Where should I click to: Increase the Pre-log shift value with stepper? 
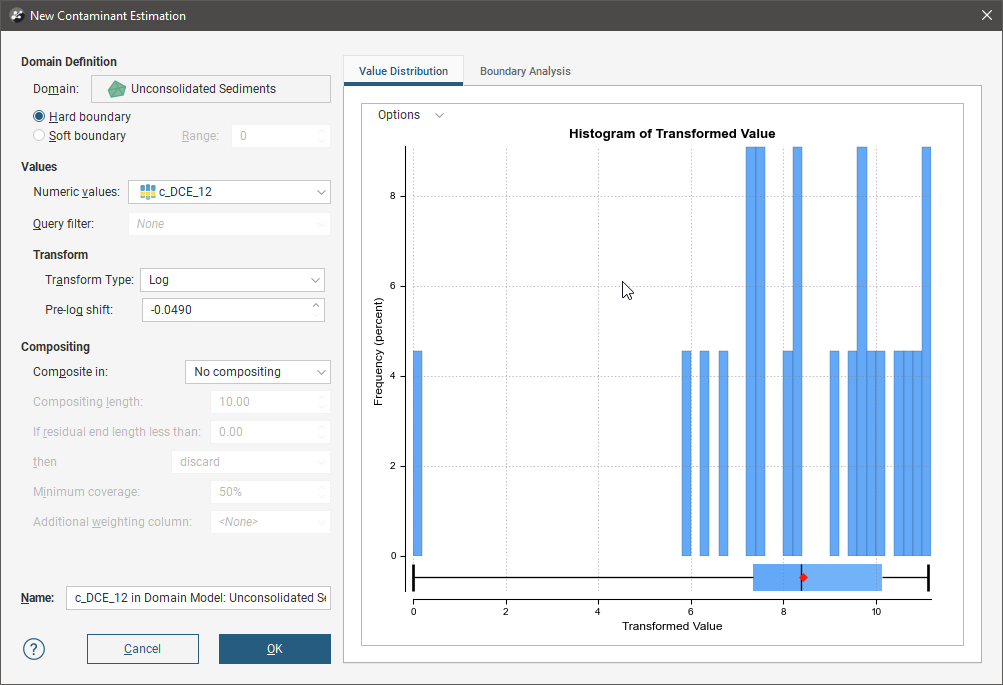click(x=316, y=305)
